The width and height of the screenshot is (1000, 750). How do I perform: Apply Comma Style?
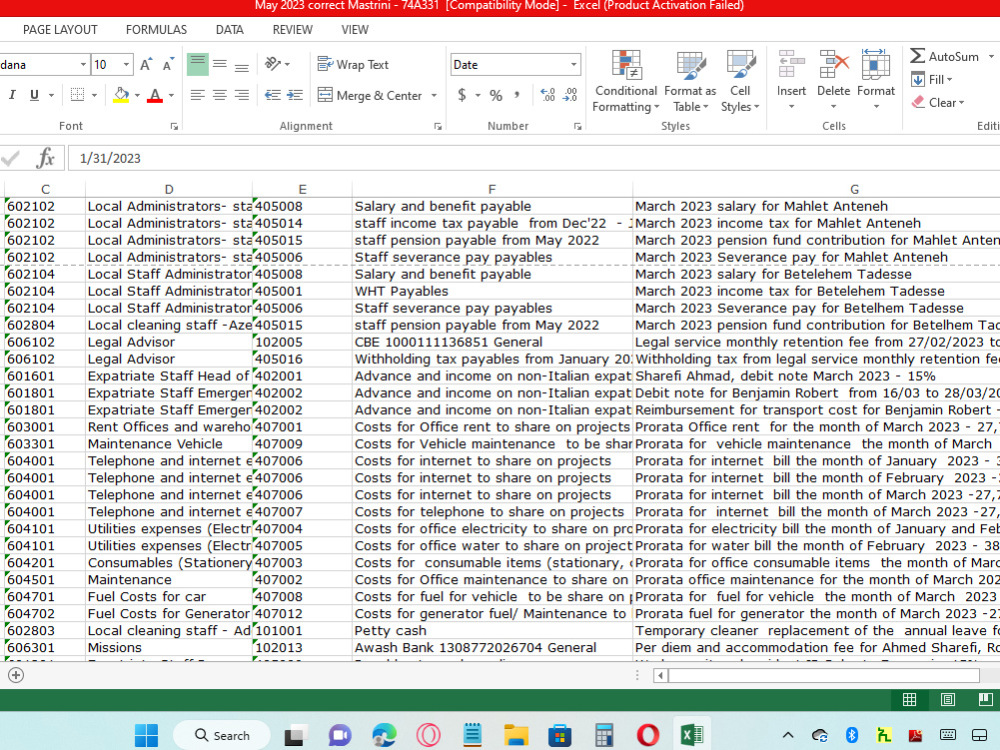tap(517, 95)
